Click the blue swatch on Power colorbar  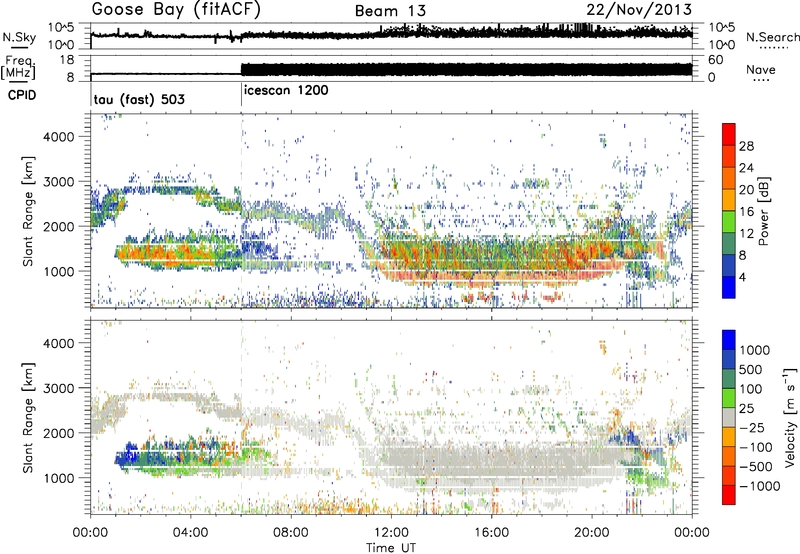(x=729, y=289)
